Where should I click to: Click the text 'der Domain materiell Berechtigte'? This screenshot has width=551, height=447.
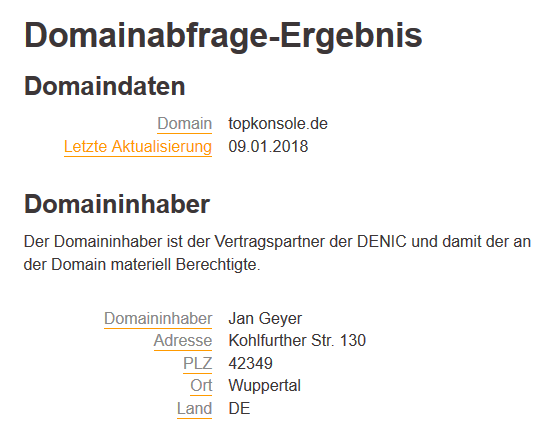tap(142, 265)
